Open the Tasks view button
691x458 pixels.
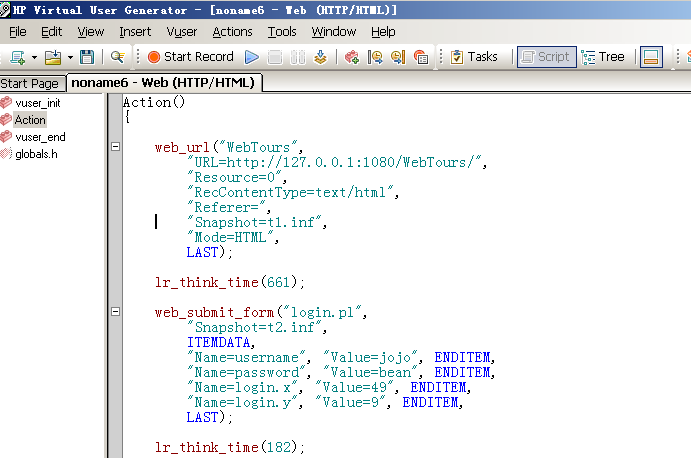tap(474, 57)
